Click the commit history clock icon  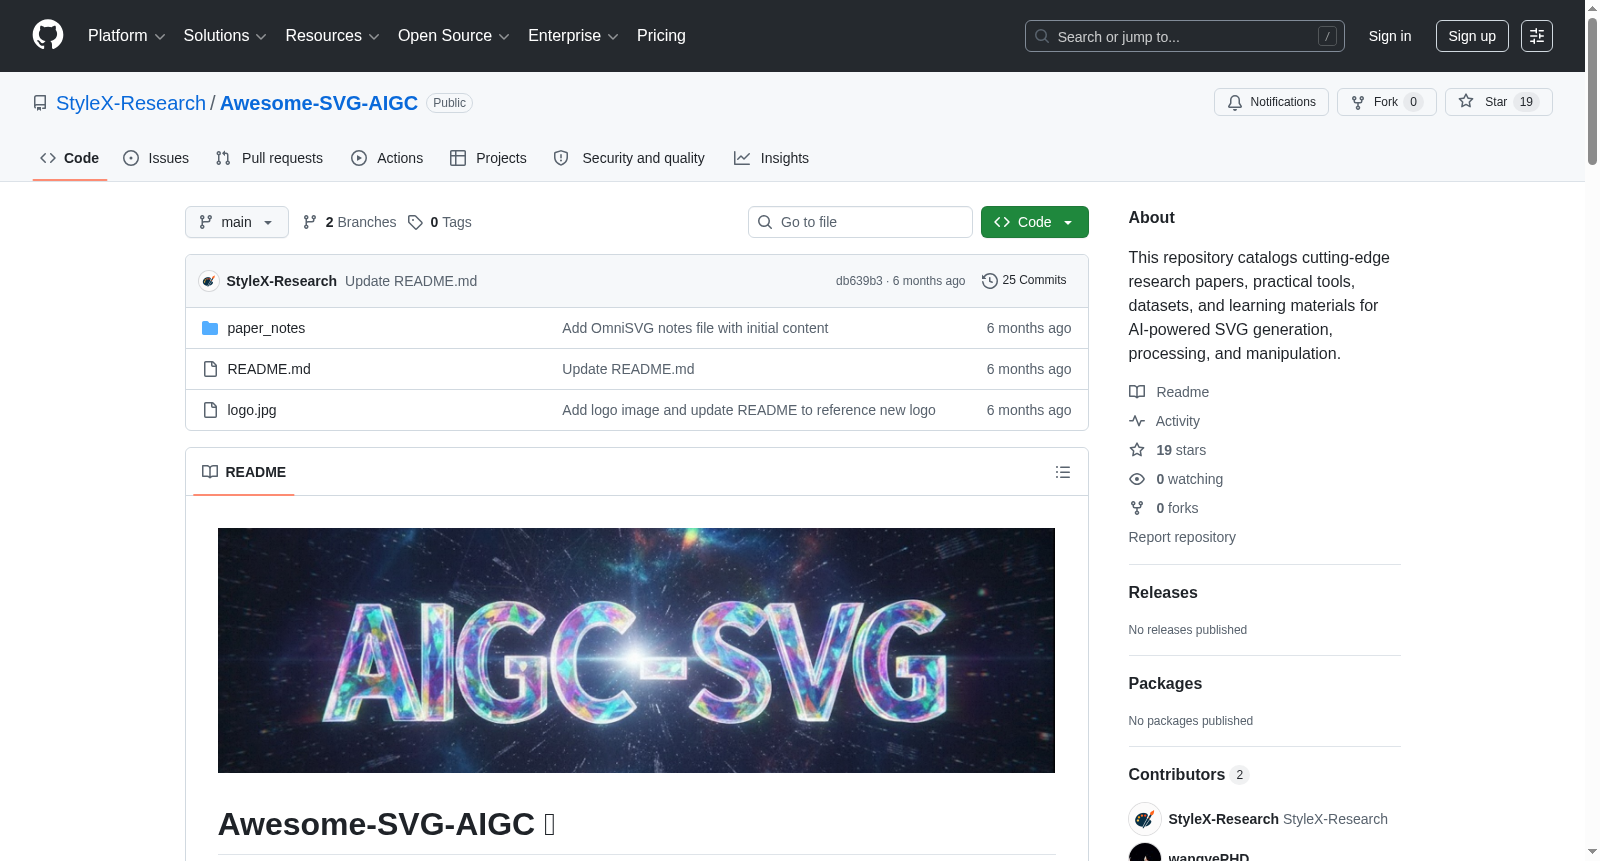point(990,281)
